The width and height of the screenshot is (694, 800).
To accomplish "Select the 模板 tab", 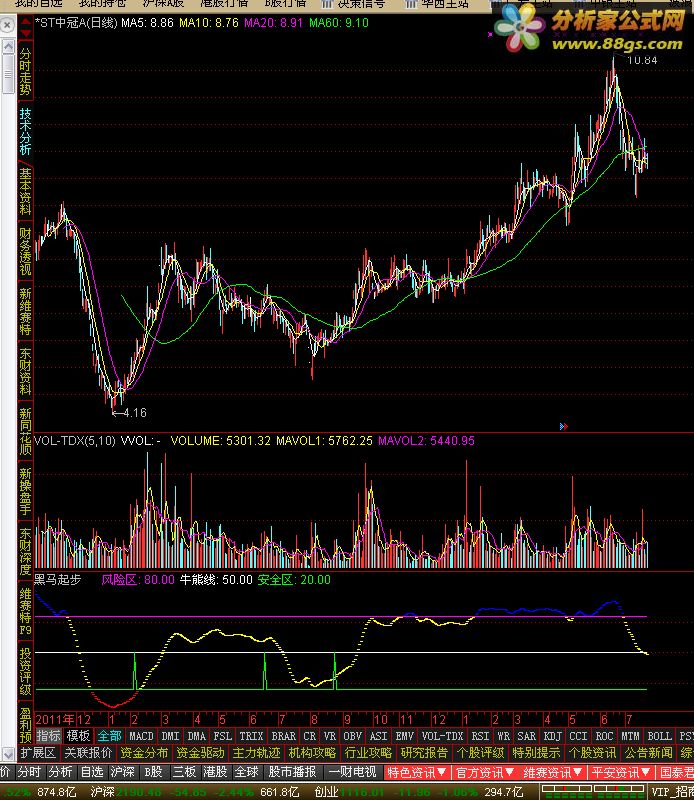I will click(79, 736).
